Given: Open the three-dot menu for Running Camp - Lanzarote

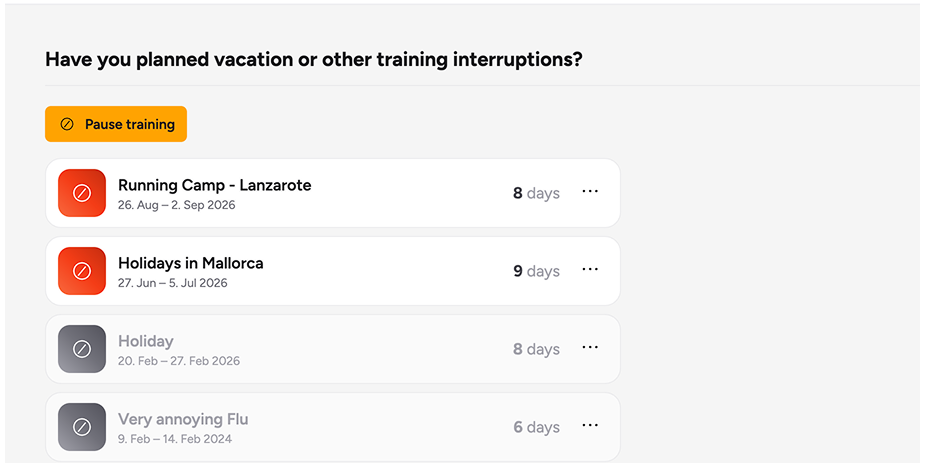Looking at the screenshot, I should click(x=590, y=191).
